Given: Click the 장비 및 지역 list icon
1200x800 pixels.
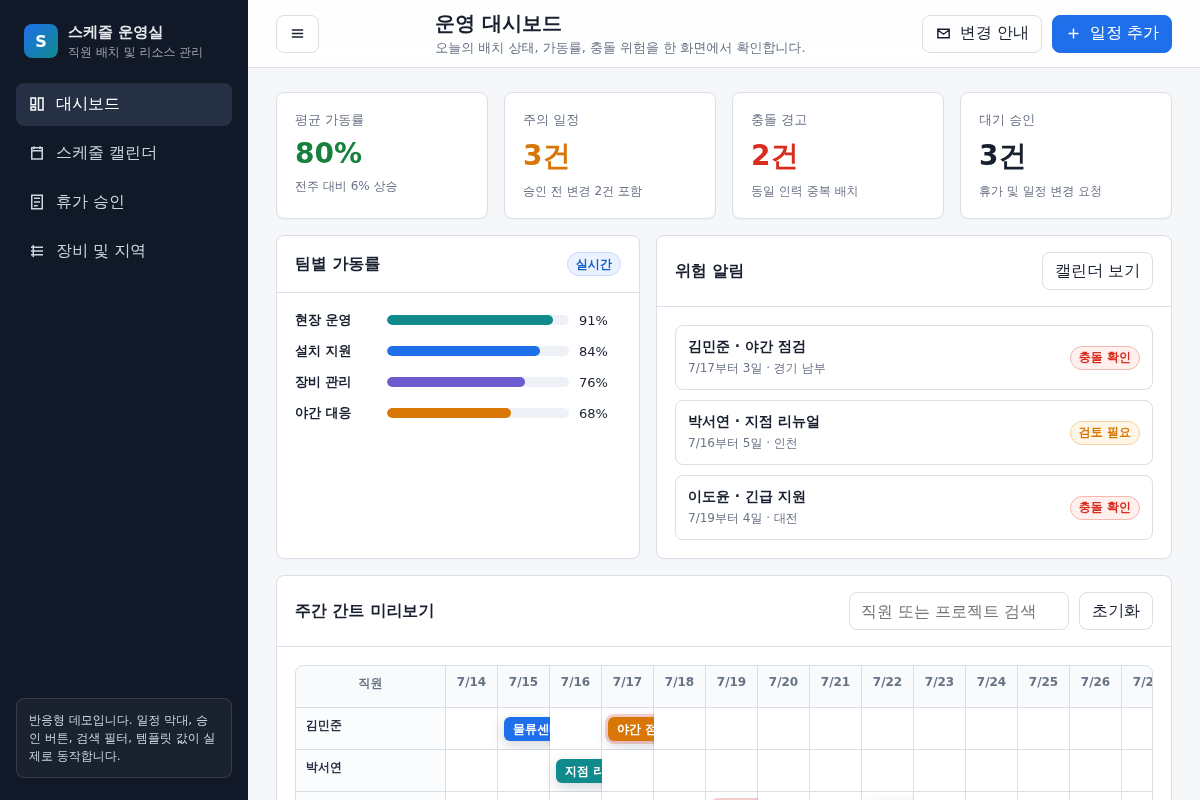Looking at the screenshot, I should pos(37,251).
